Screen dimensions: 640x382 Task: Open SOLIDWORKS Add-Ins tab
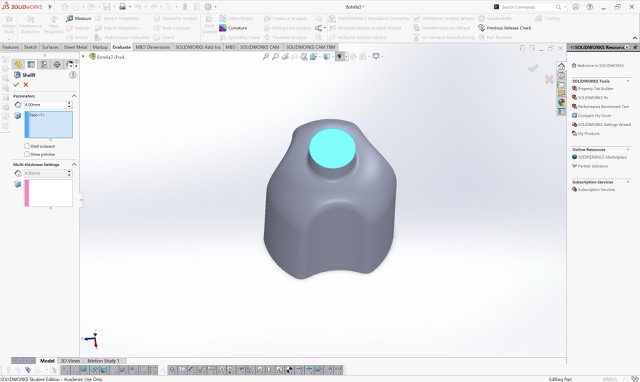pyautogui.click(x=198, y=47)
